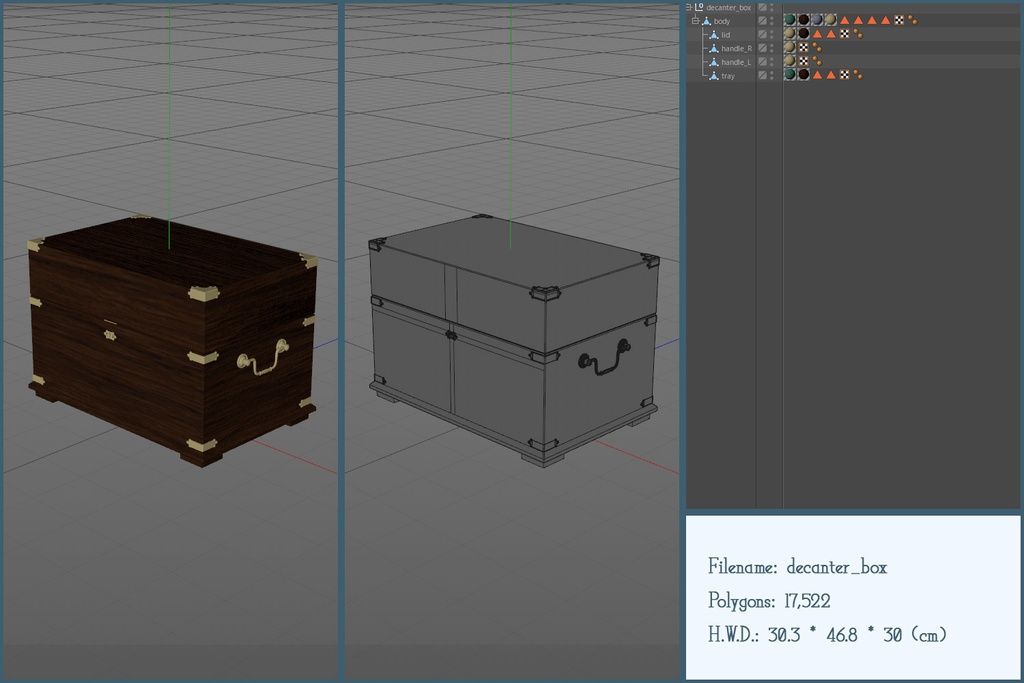Click the lid polygon object icon
The height and width of the screenshot is (683, 1024).
714,35
